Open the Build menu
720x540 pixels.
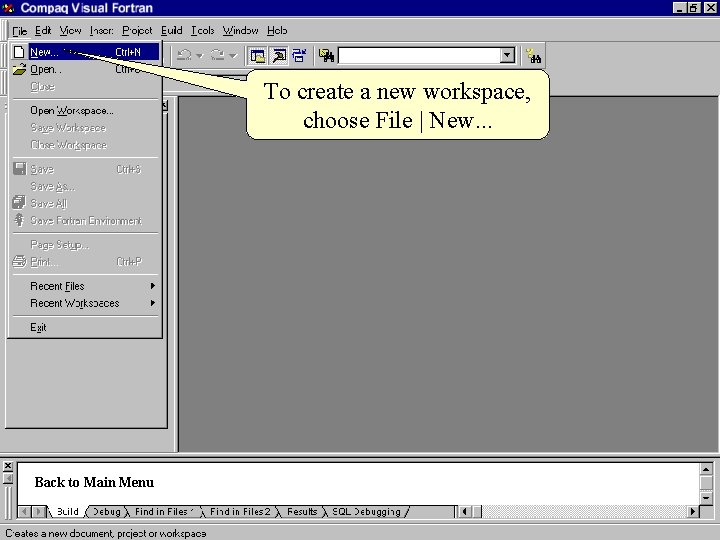(x=172, y=31)
